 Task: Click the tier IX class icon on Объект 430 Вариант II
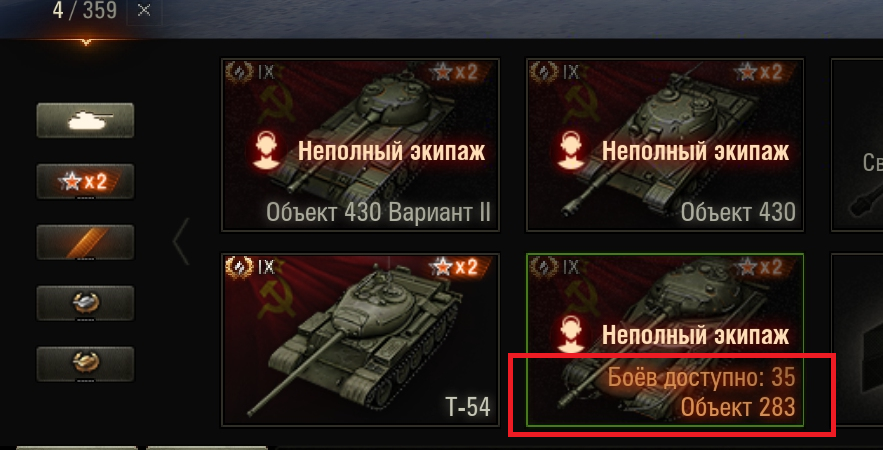(250, 73)
